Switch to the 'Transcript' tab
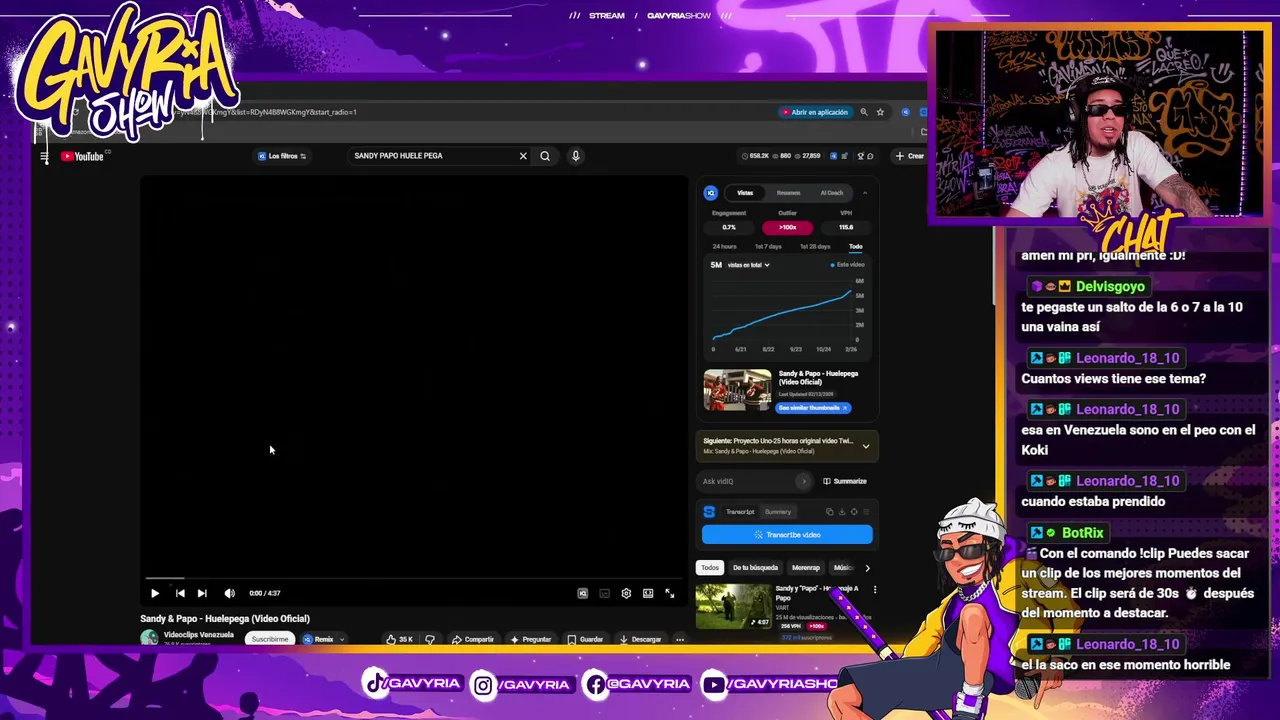This screenshot has height=720, width=1280. [740, 512]
